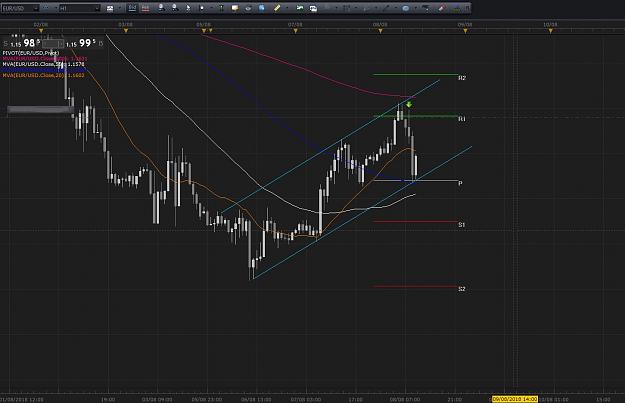
Task: Click the gray price label box at left
Action: 40,109
